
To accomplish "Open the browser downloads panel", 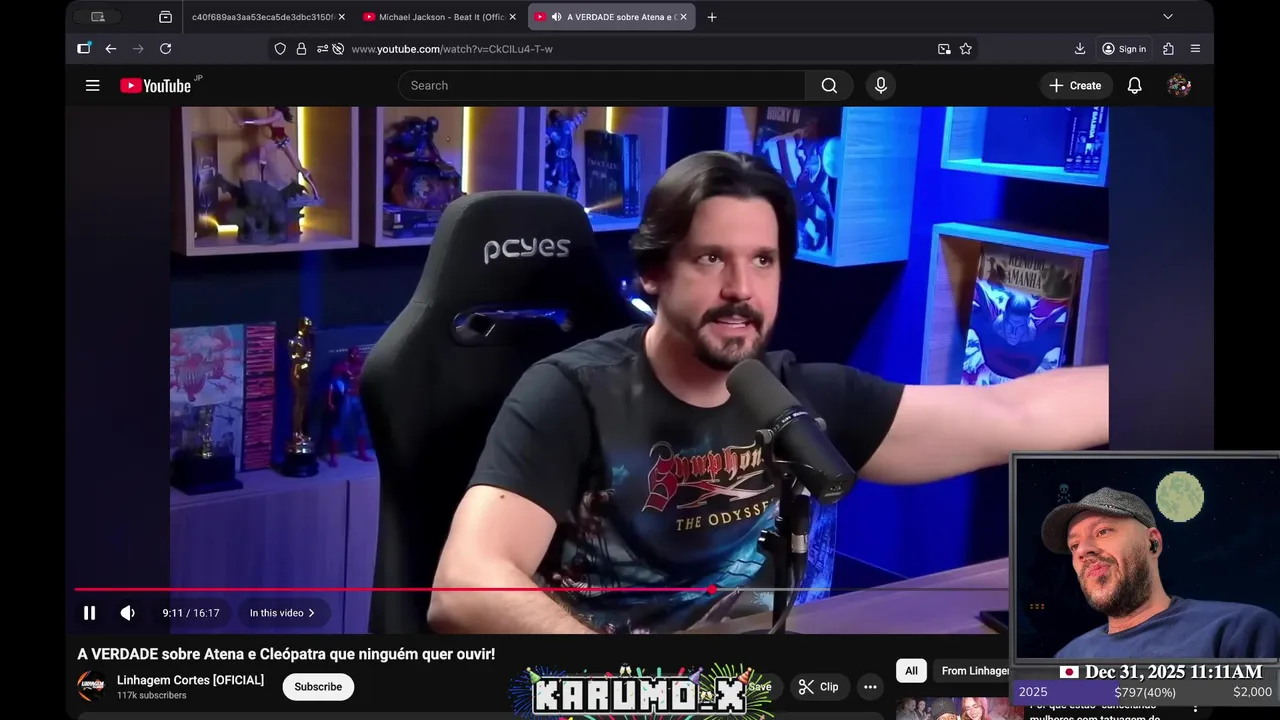I will point(1080,49).
